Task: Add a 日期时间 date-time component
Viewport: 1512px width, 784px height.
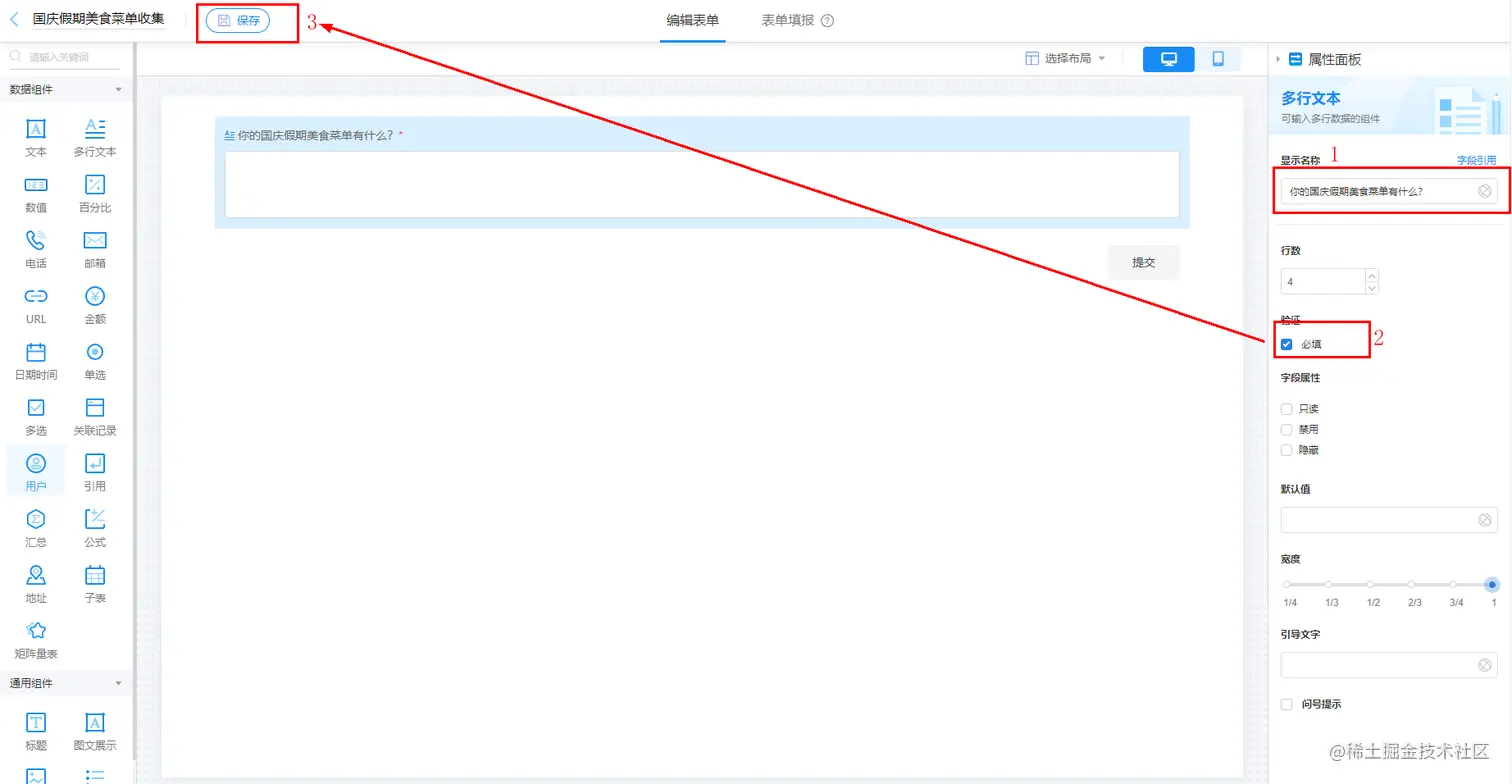Action: [36, 362]
